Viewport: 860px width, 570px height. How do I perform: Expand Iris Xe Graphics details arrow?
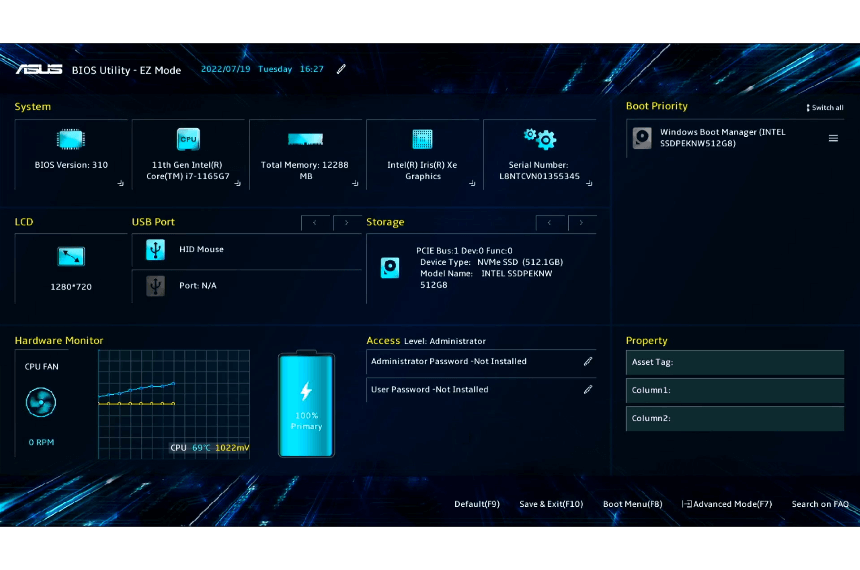[x=472, y=183]
